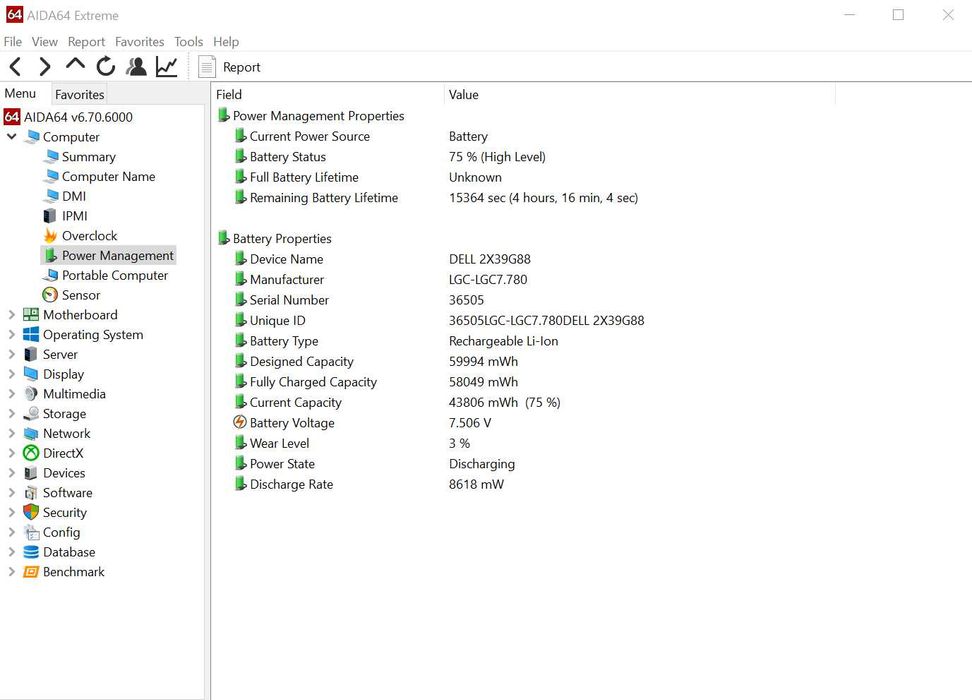Refresh the current page
Screen dimensions: 972x700
pyautogui.click(x=105, y=66)
